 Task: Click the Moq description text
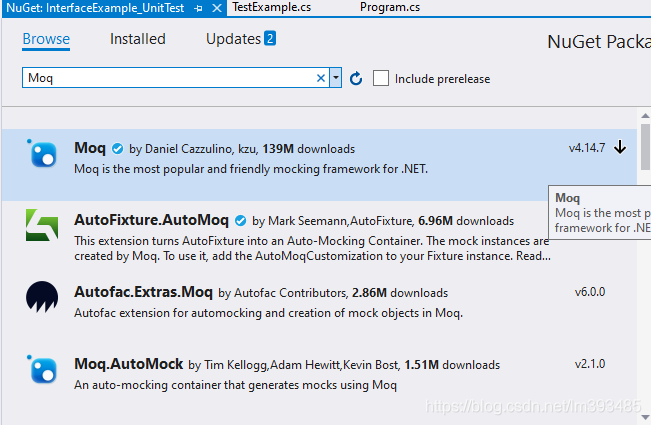pyautogui.click(x=251, y=169)
